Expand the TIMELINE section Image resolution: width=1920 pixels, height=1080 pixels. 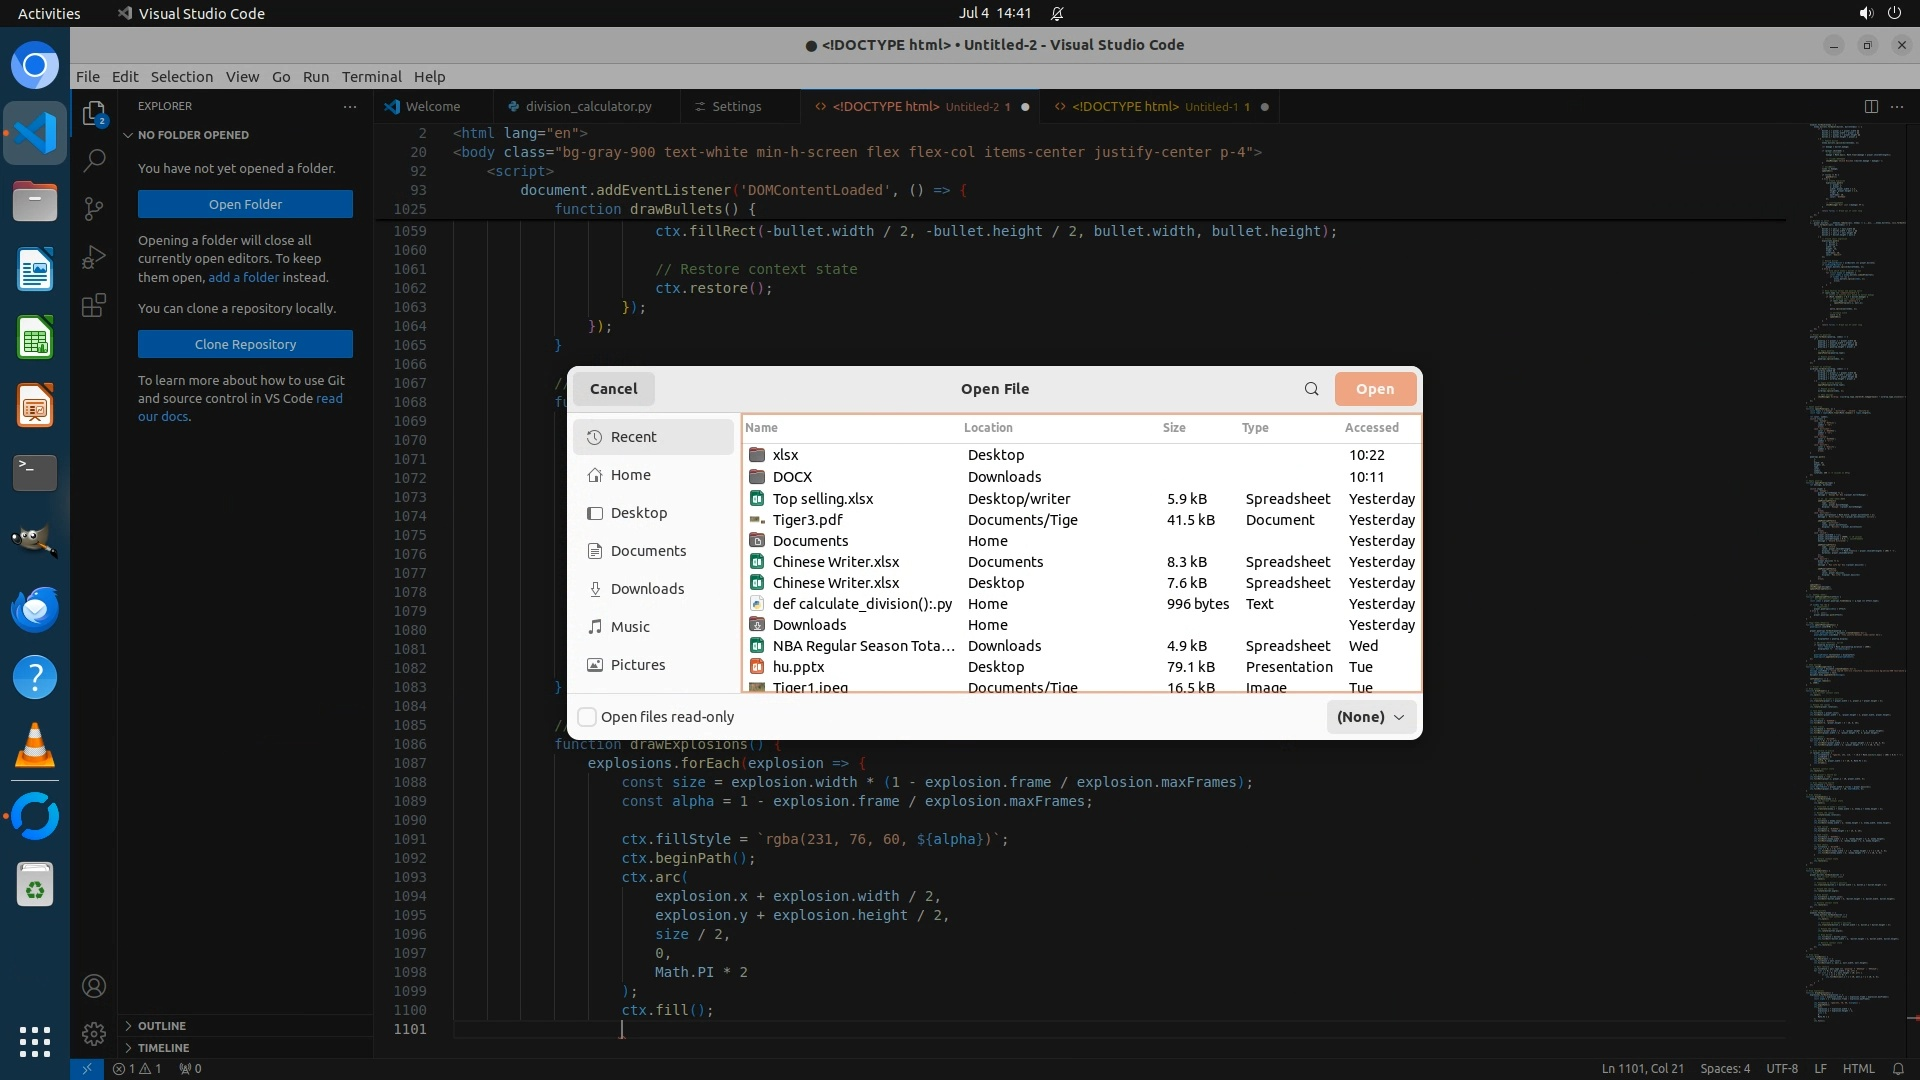tap(163, 1048)
